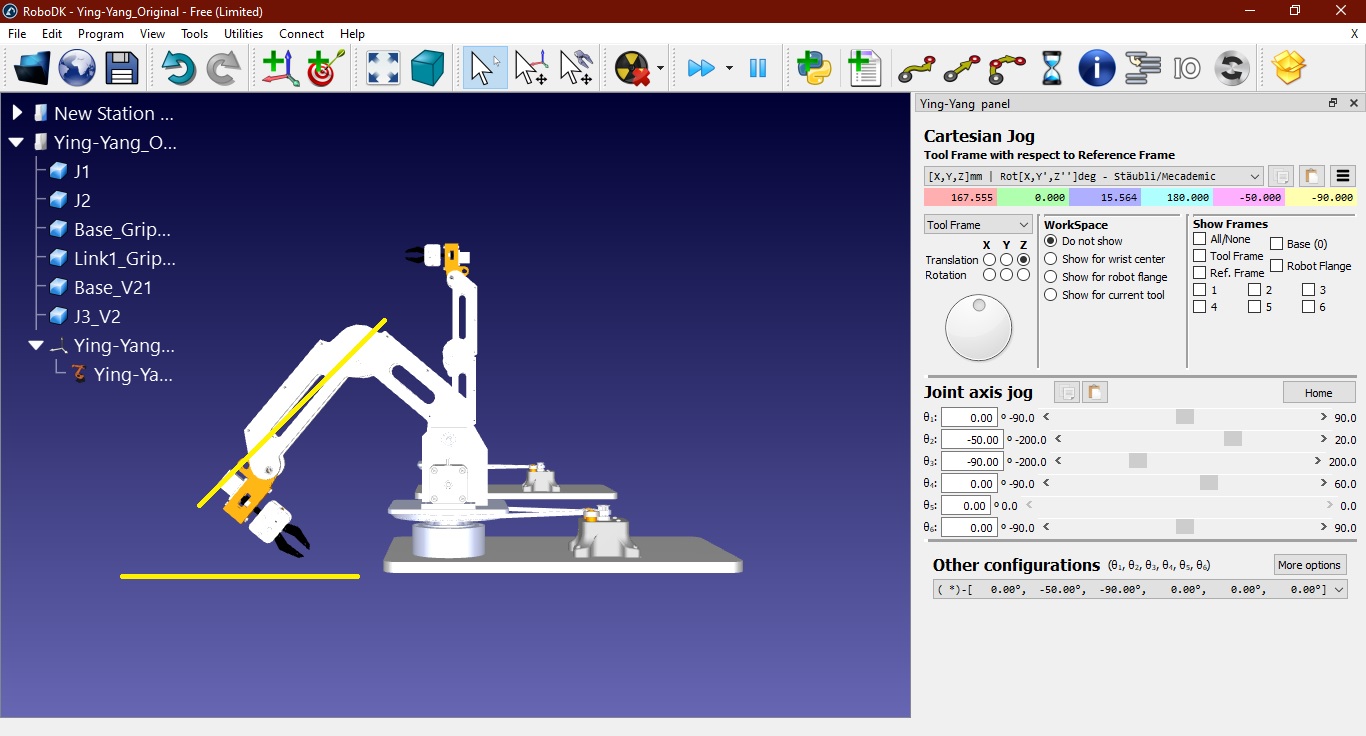
Task: Enable the Tool Frame checkbox
Action: [x=1200, y=256]
